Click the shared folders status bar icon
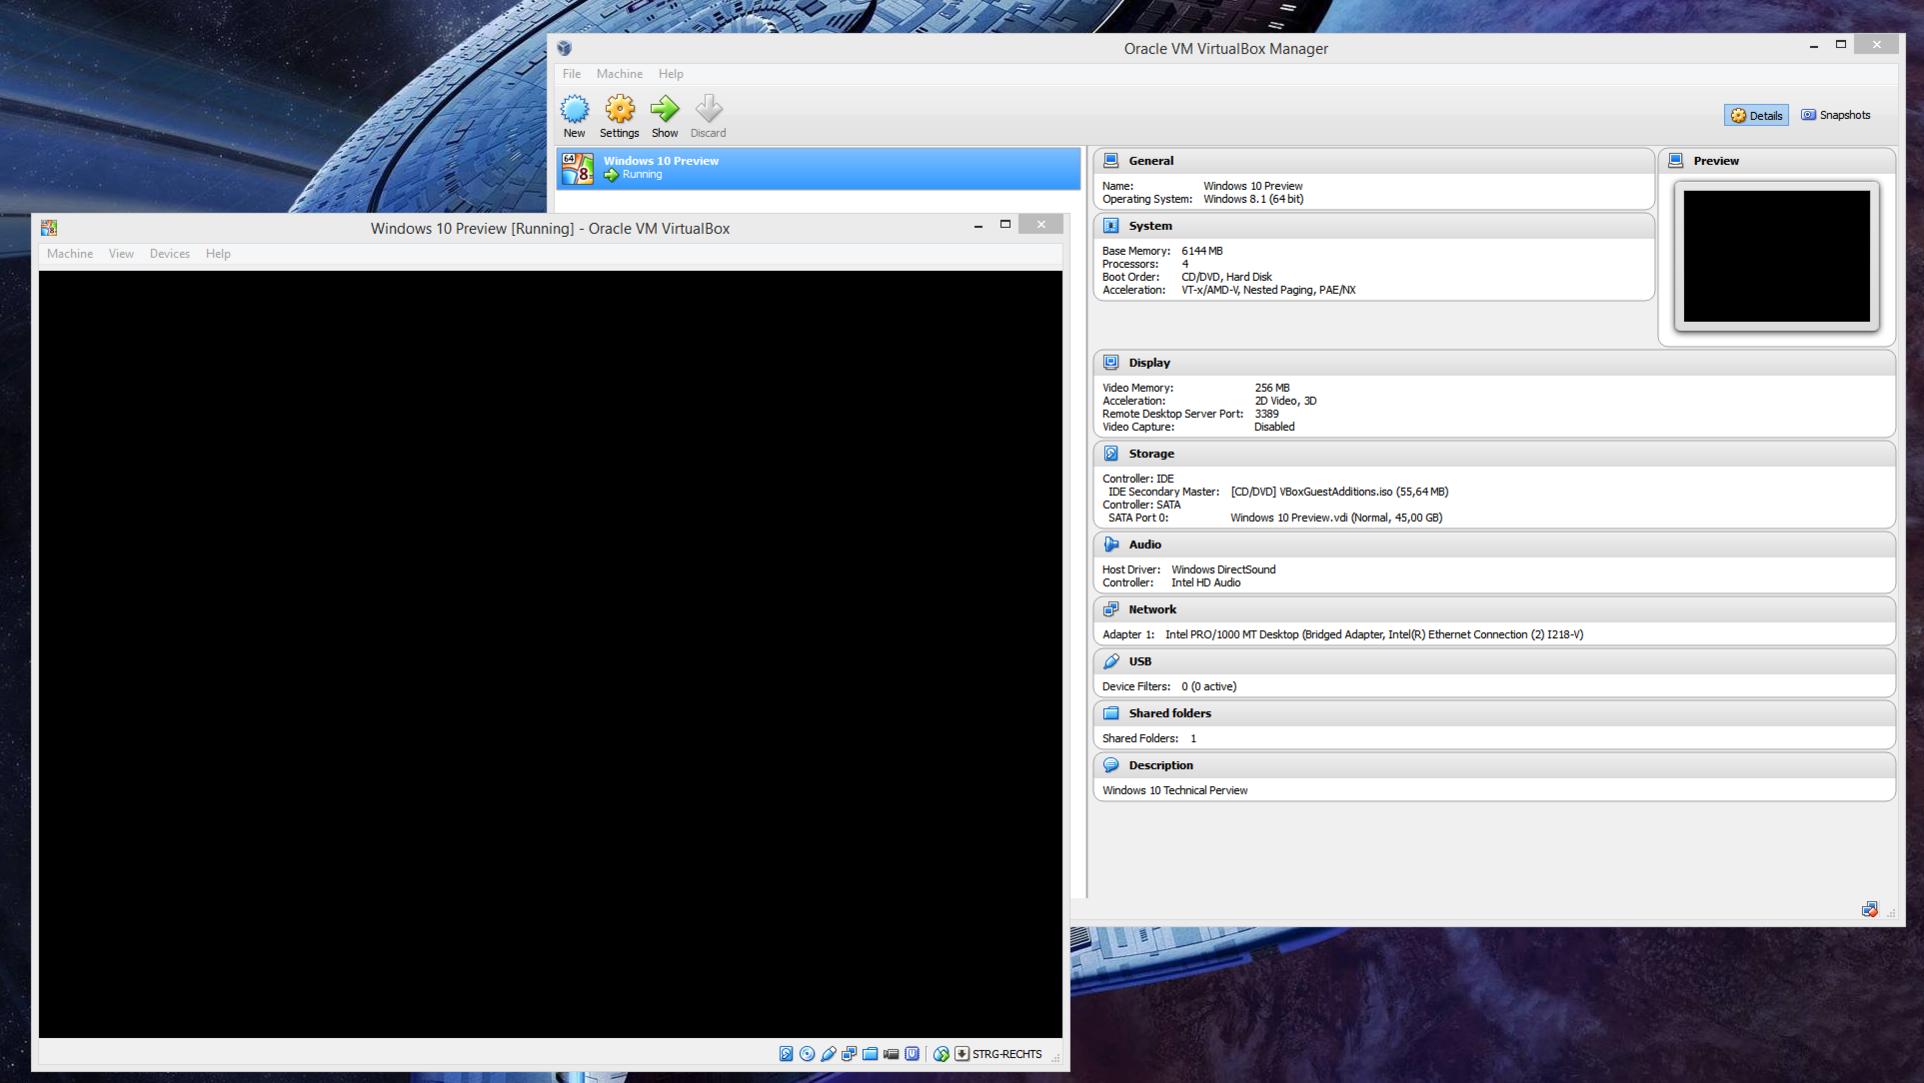This screenshot has width=1924, height=1083. [870, 1054]
